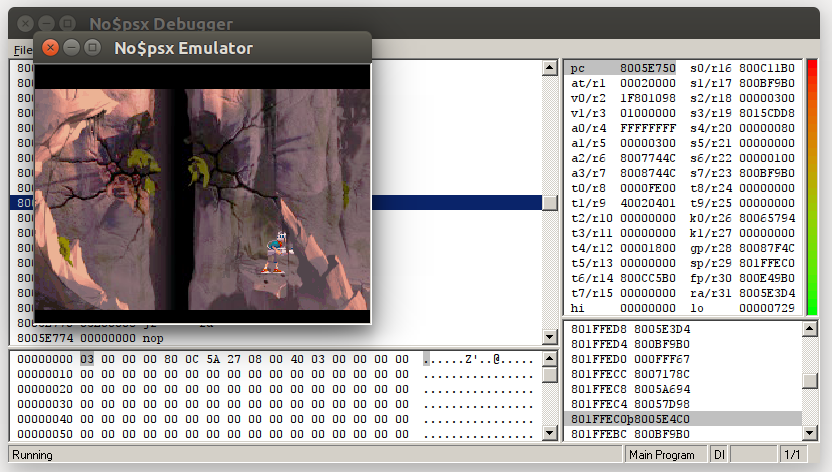Screen dimensions: 832x472
Task: Select the s0/r16 register value 800C11B0
Action: pos(767,68)
